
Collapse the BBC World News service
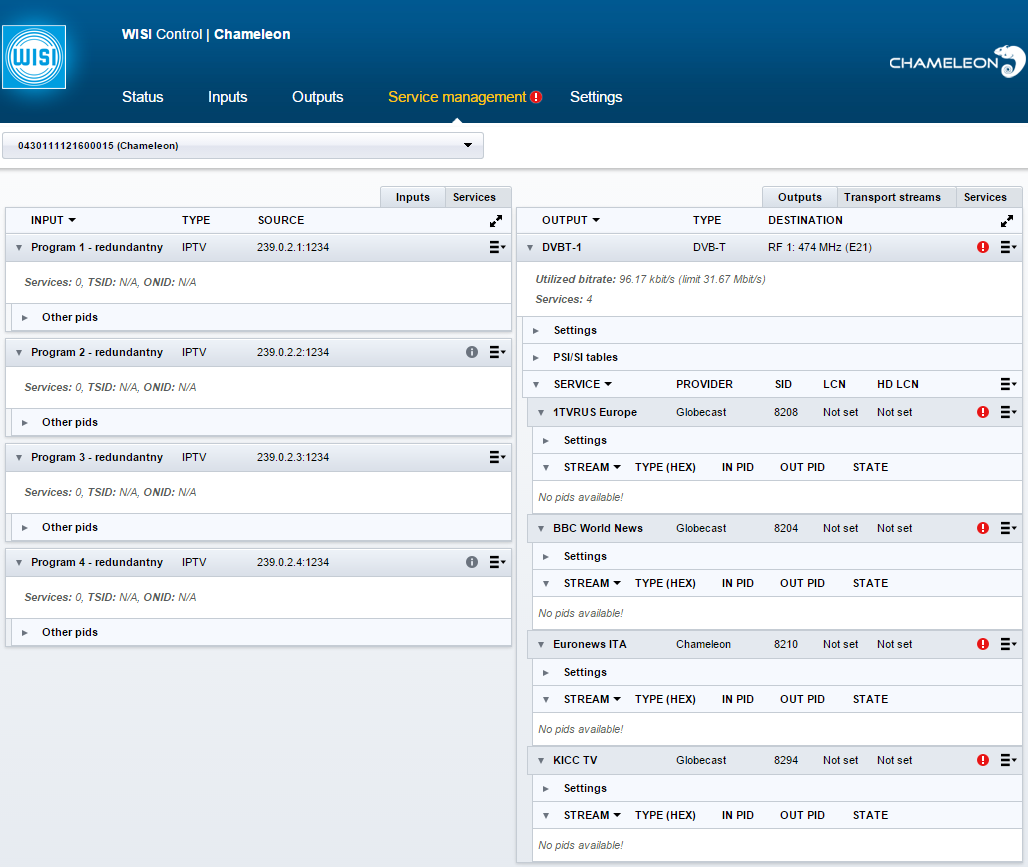(x=541, y=529)
